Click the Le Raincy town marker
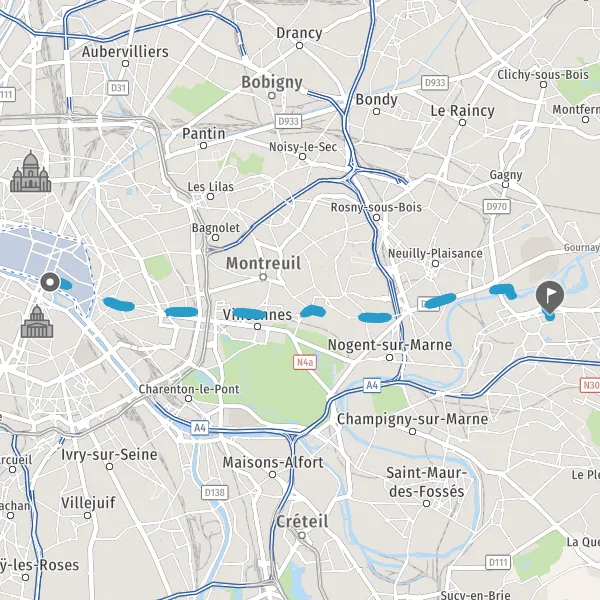Image resolution: width=600 pixels, height=600 pixels. (x=462, y=122)
